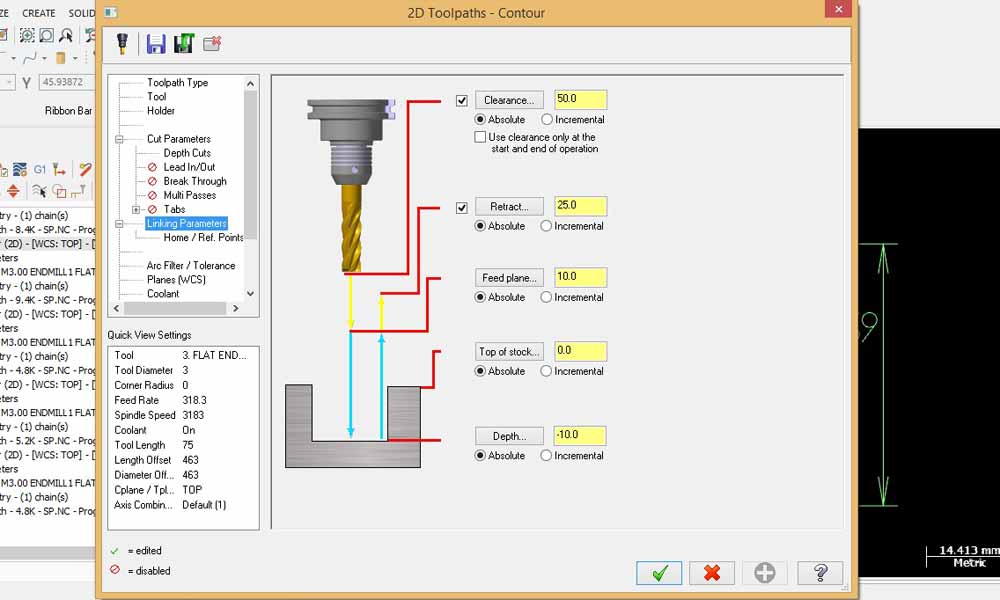Select Toolpath Type in the tree
This screenshot has width=1000, height=600.
(x=177, y=82)
